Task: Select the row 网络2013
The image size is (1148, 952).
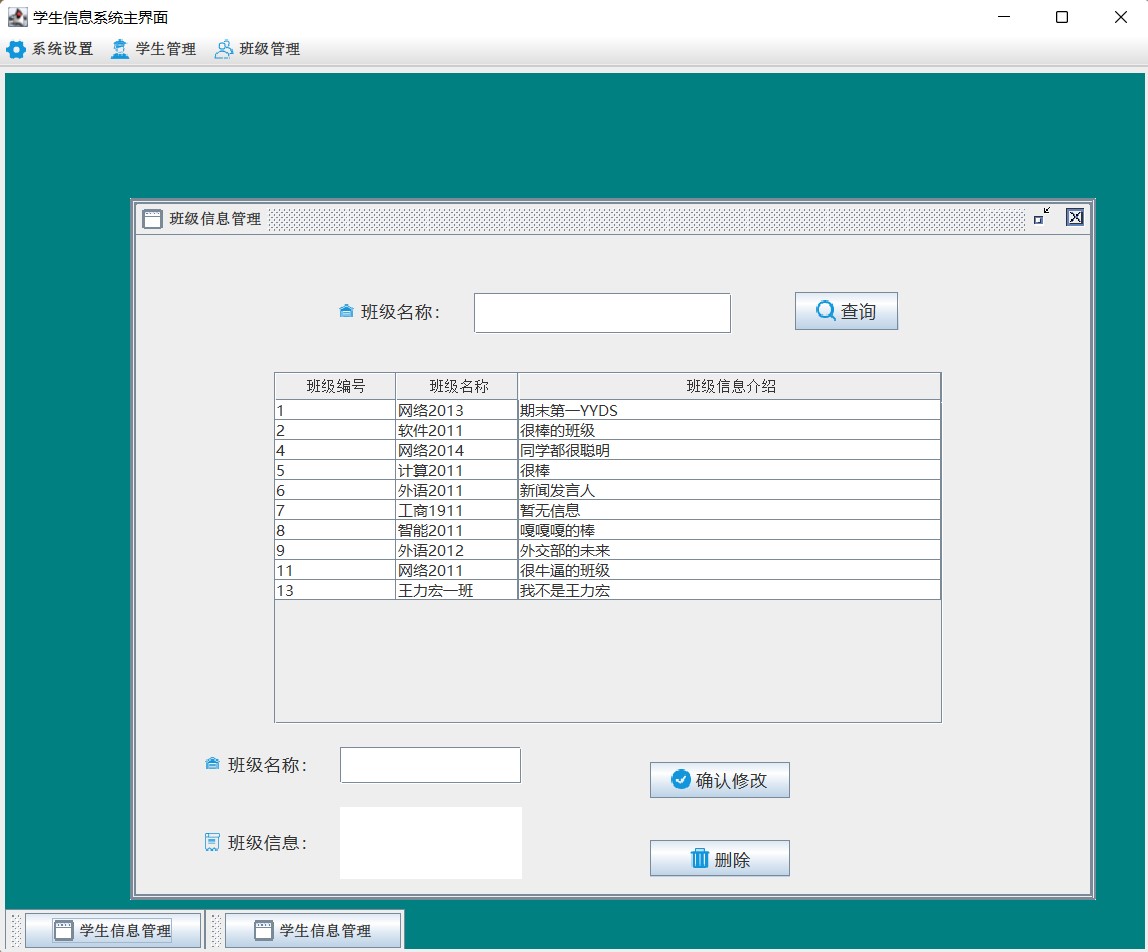Action: coord(608,410)
